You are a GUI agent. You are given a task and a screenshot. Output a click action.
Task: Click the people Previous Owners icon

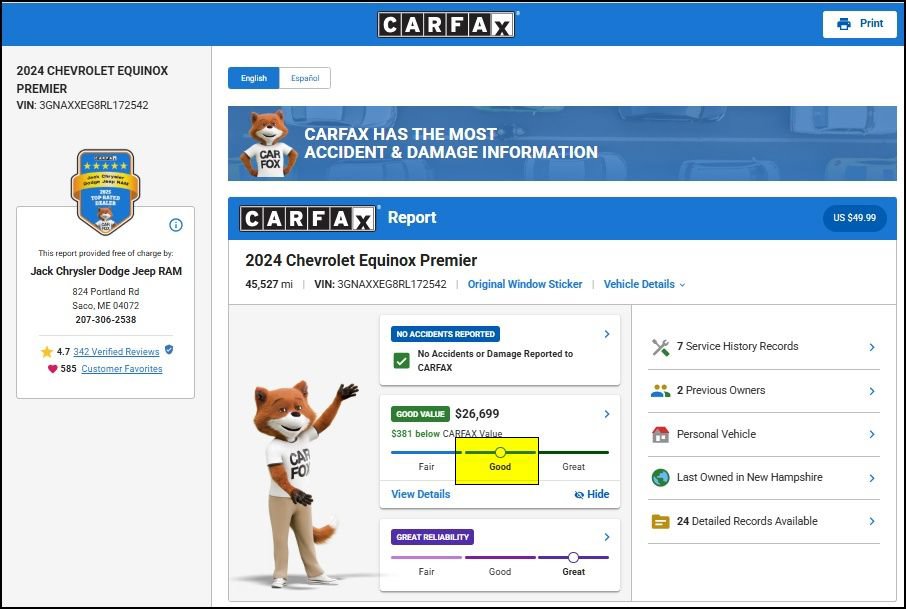(660, 391)
